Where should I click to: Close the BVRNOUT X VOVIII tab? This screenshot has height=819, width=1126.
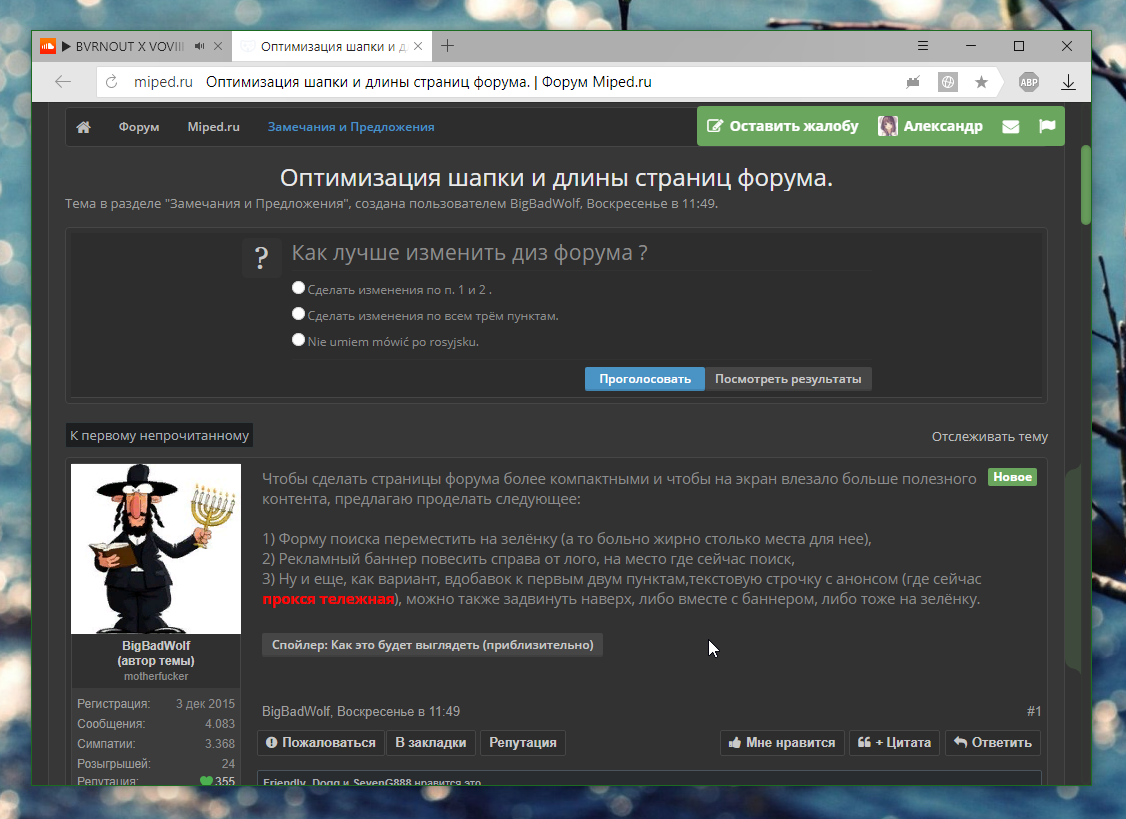[218, 46]
